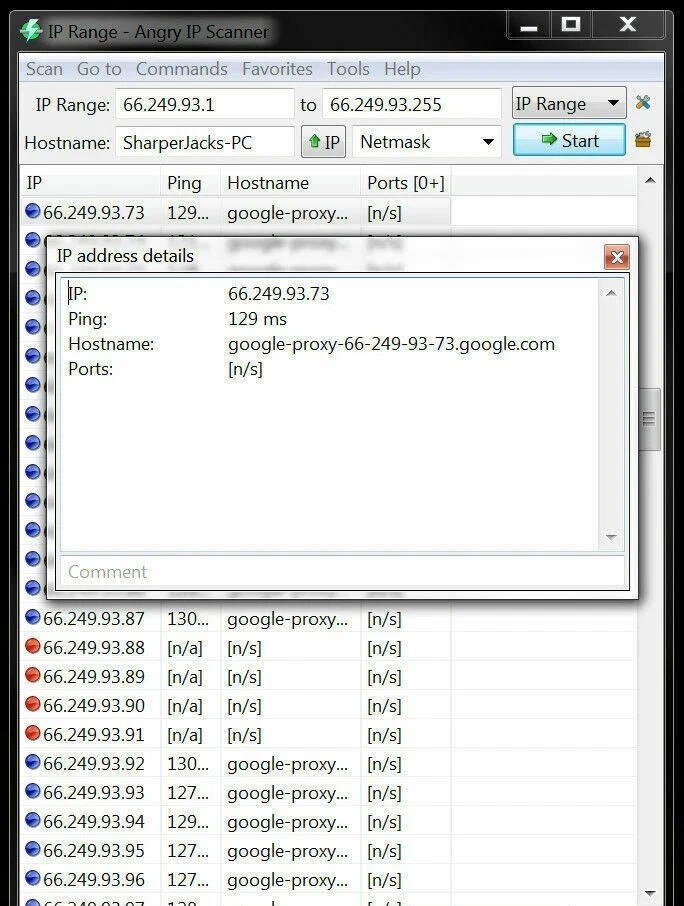Click the Angry IP Scanner title icon
Viewport: 684px width, 906px height.
click(x=31, y=30)
